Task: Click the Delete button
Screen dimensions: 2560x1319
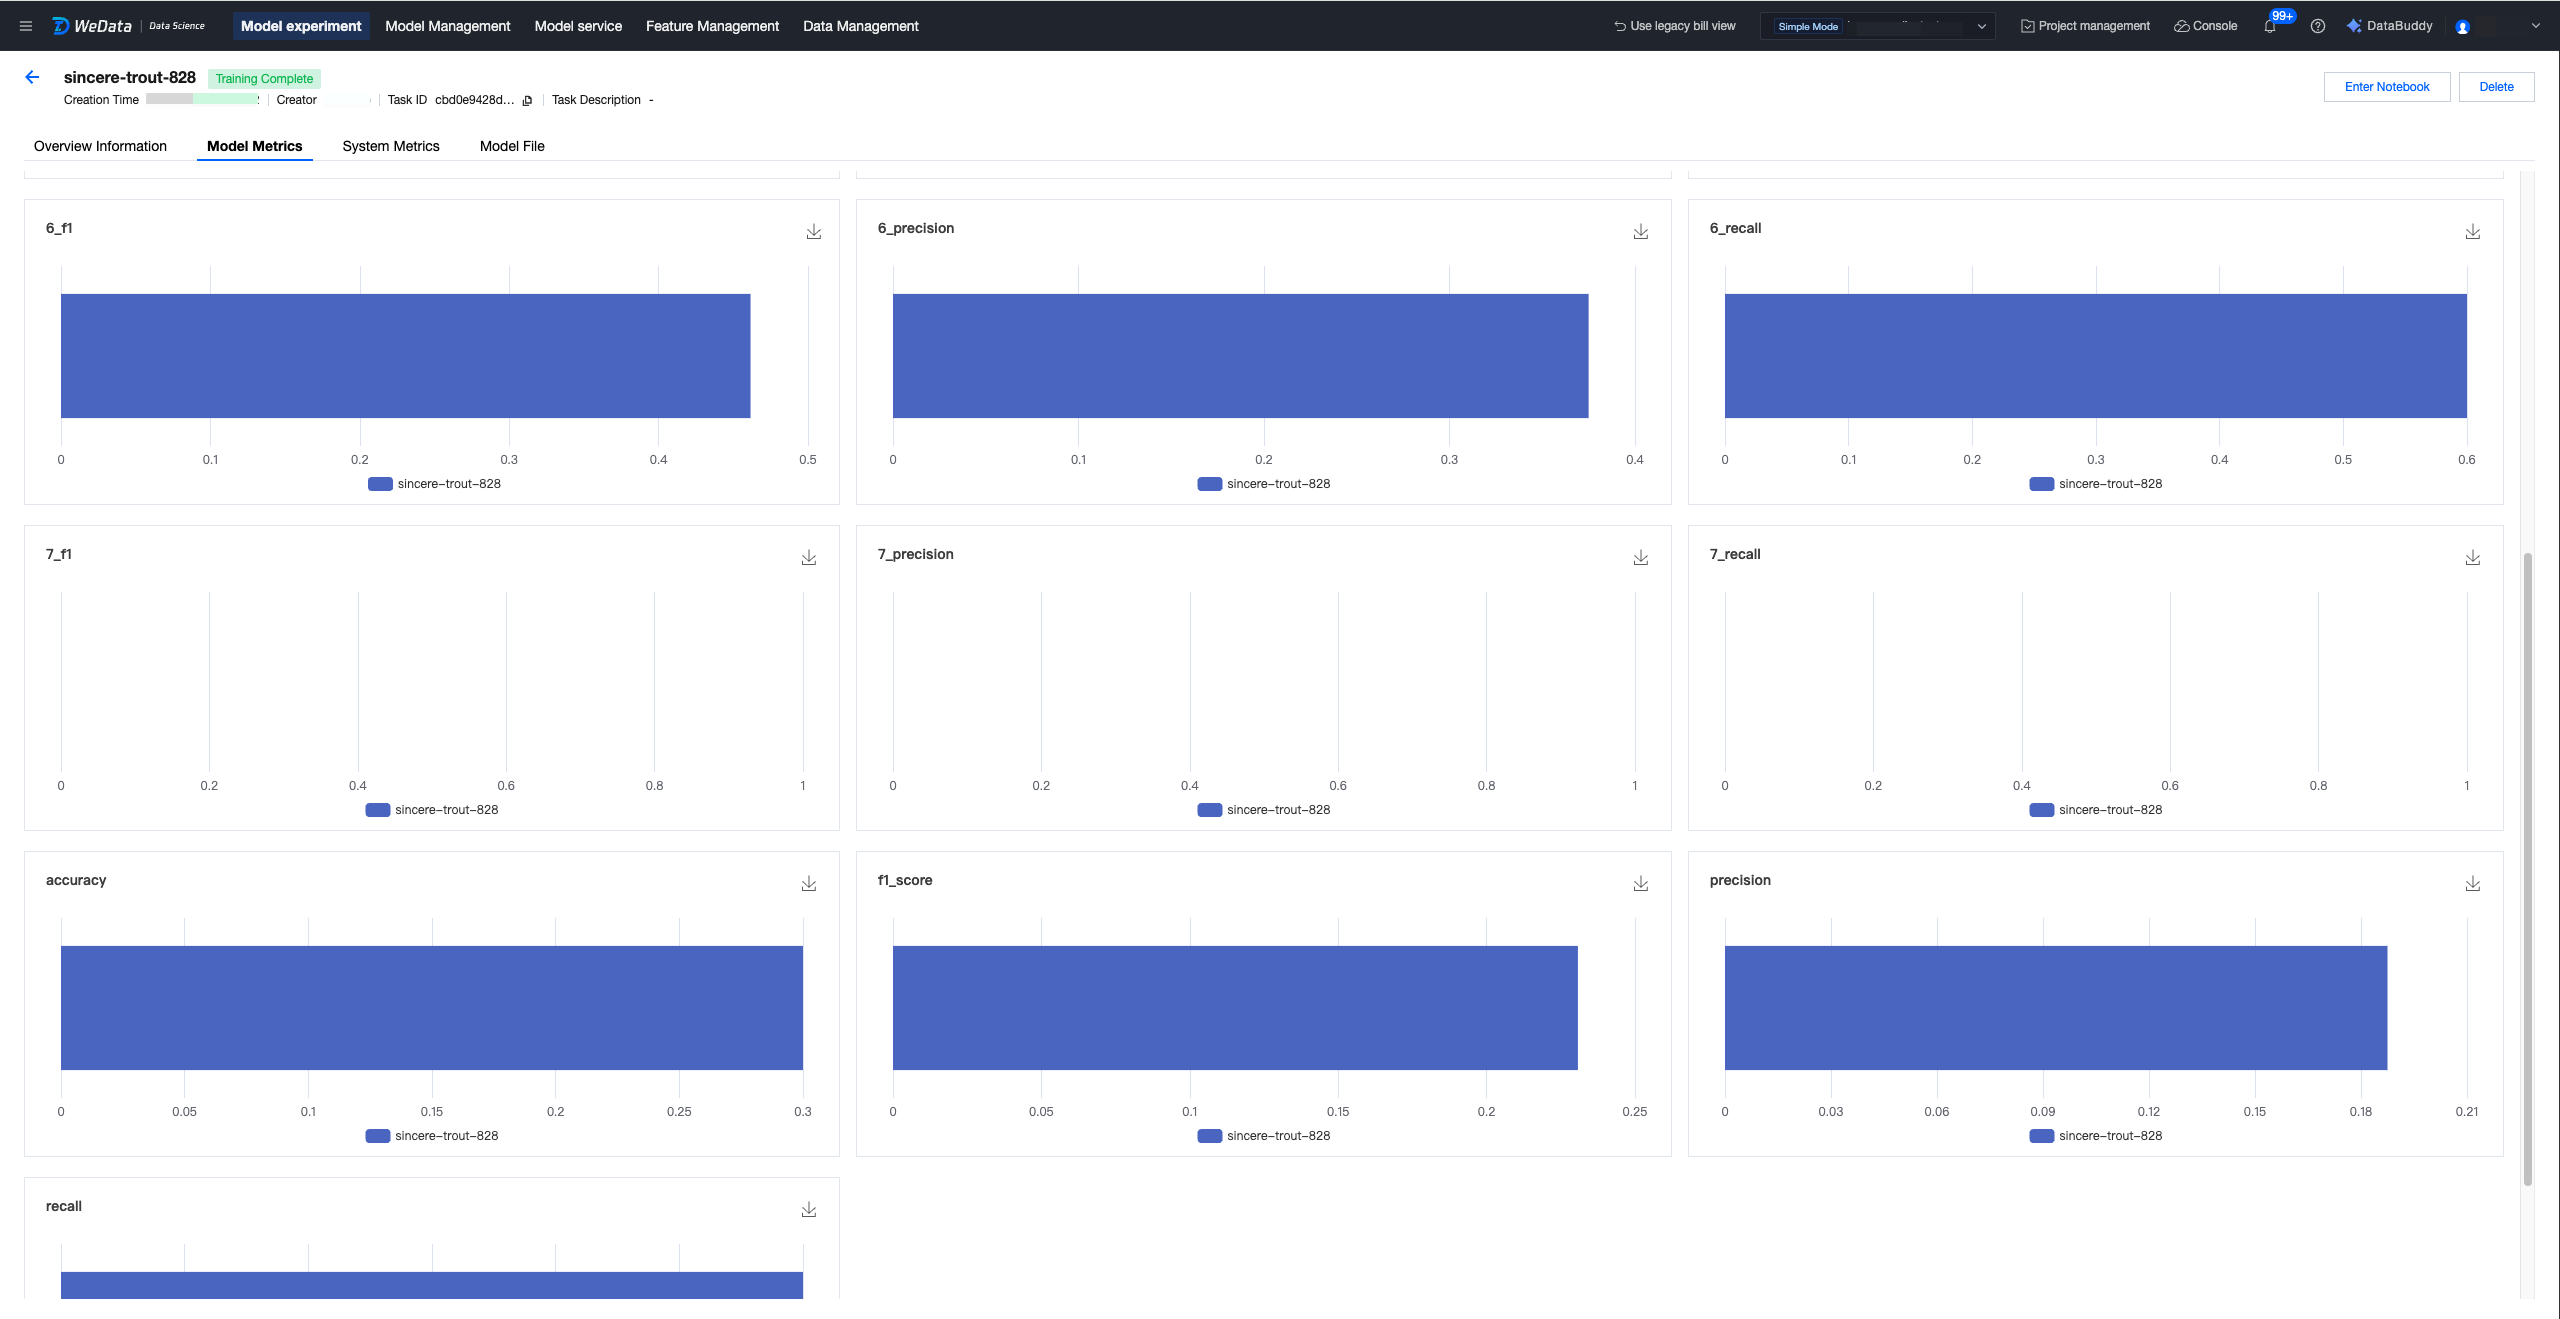Action: point(2496,87)
